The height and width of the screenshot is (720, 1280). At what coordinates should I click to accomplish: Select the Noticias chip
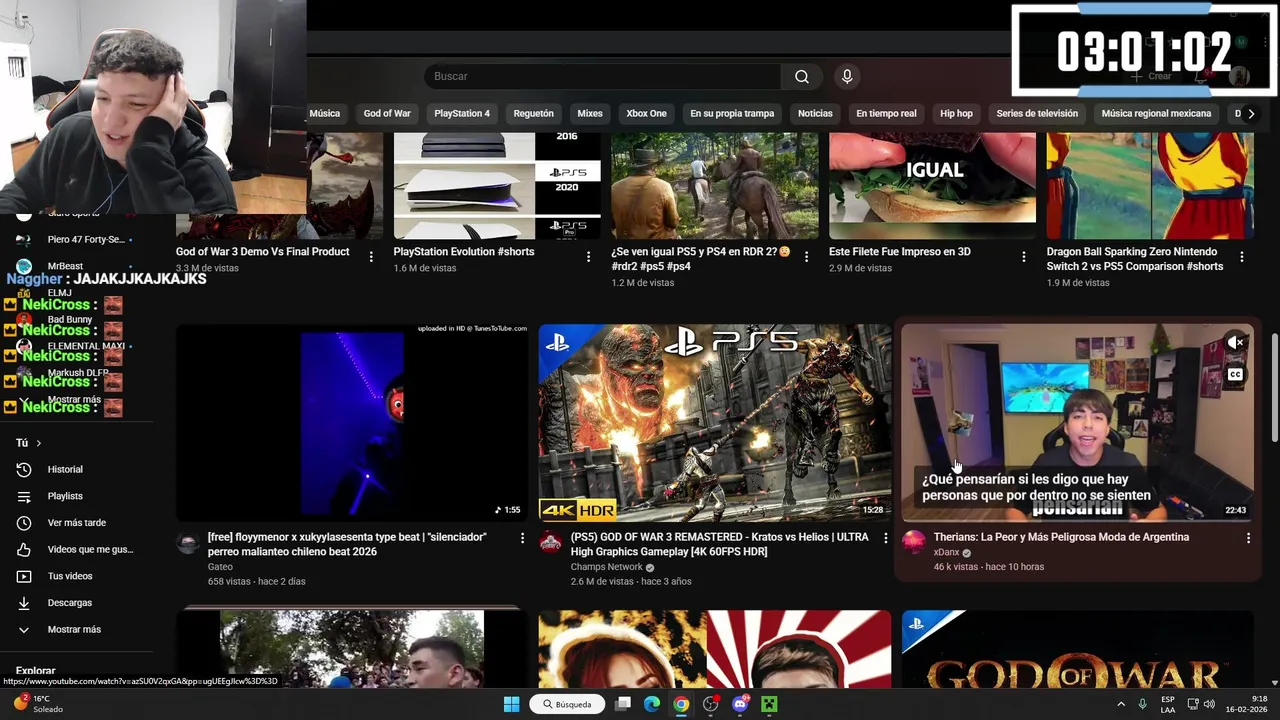(815, 114)
